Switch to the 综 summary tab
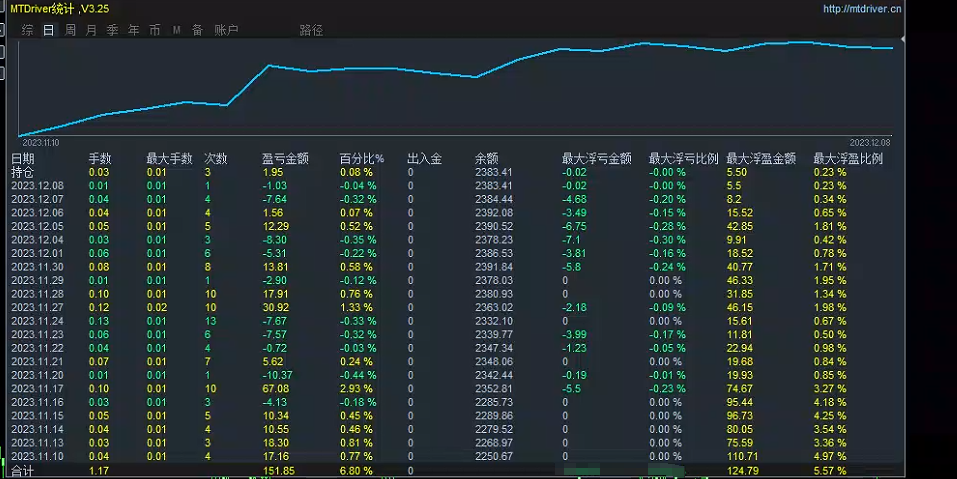This screenshot has height=479, width=957. [27, 30]
